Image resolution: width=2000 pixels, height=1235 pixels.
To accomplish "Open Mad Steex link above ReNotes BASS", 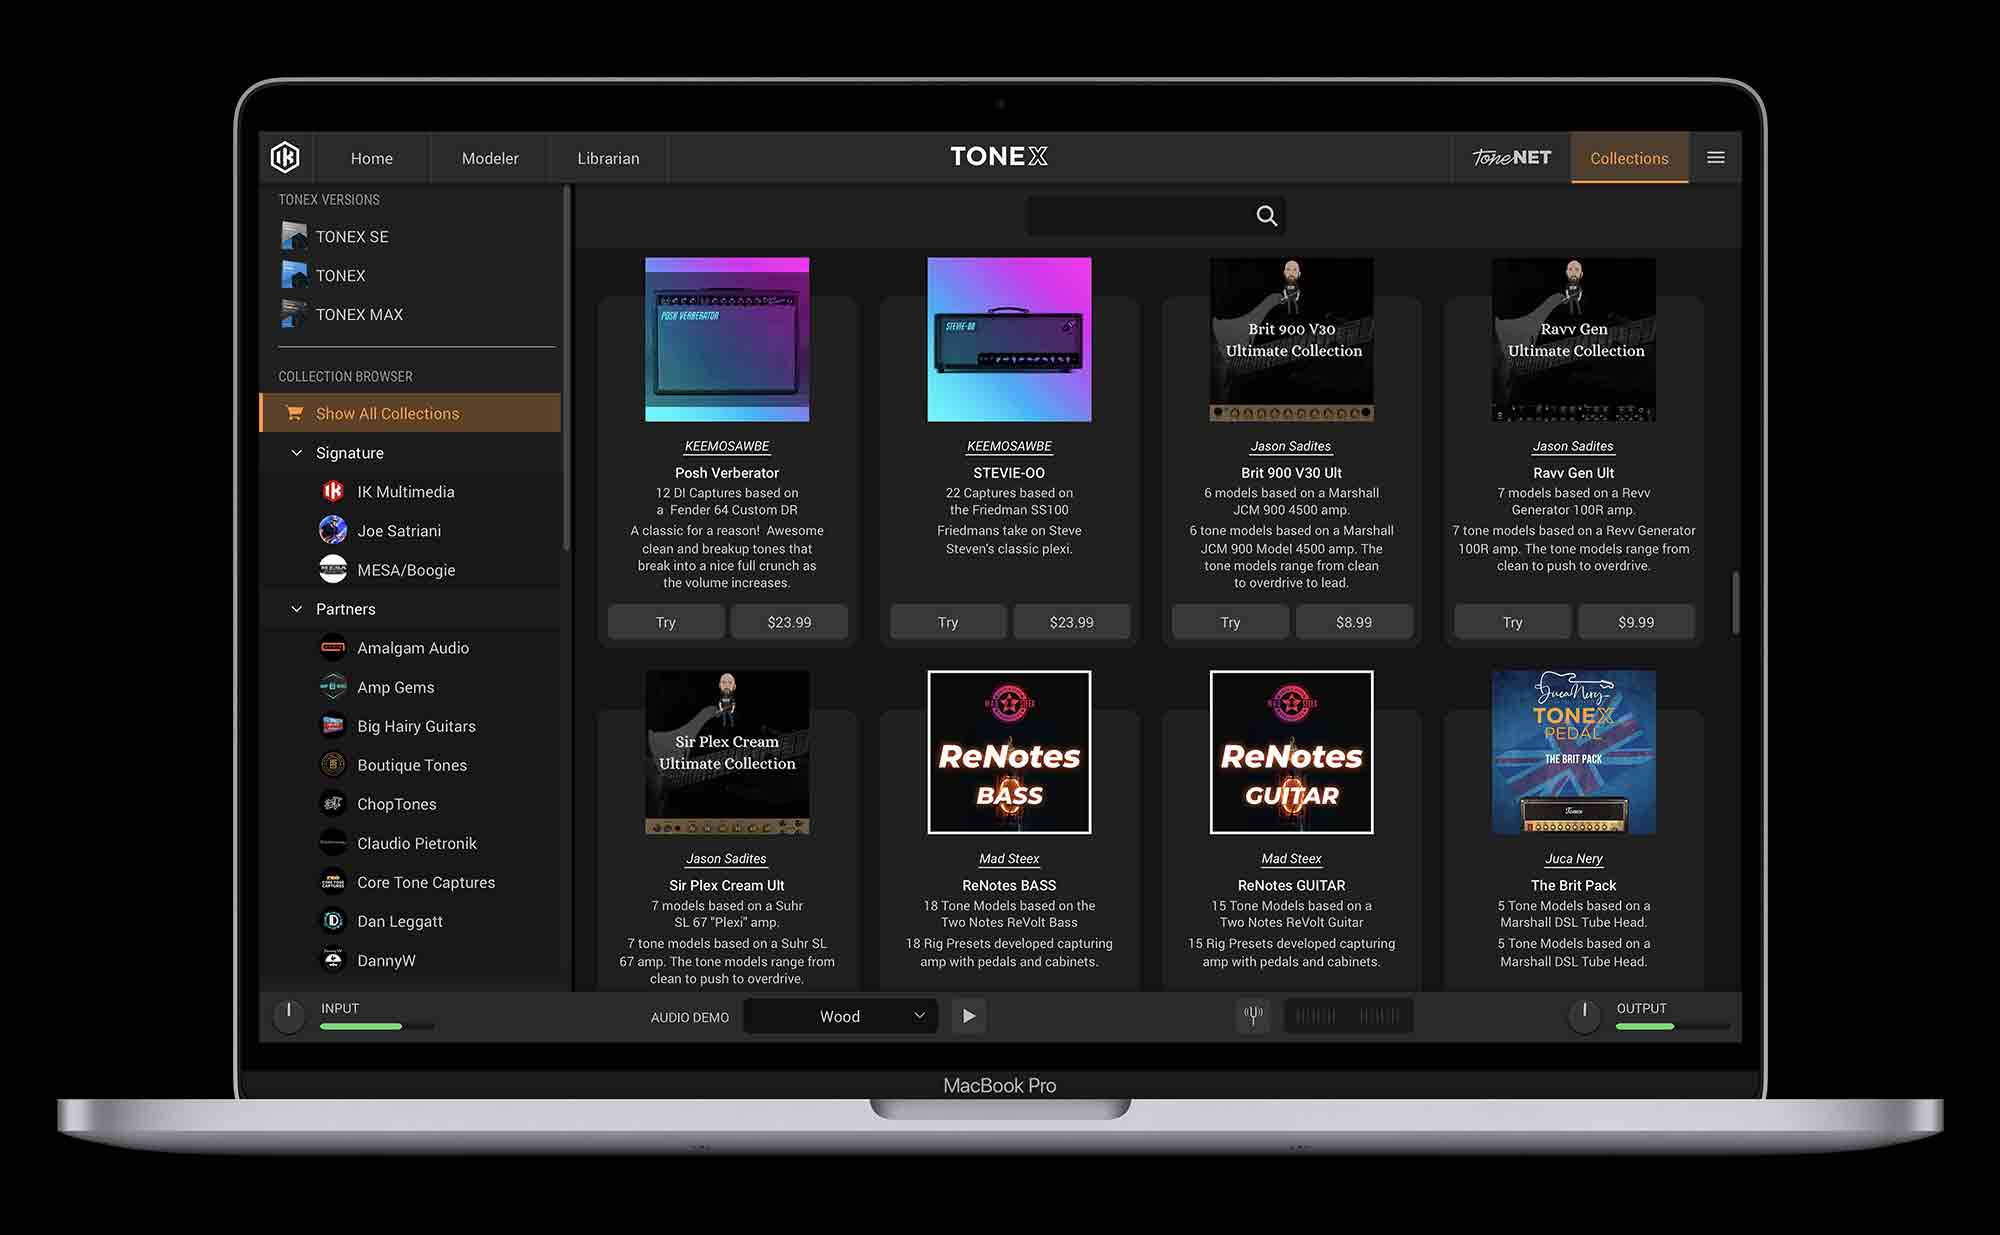I will point(1009,859).
